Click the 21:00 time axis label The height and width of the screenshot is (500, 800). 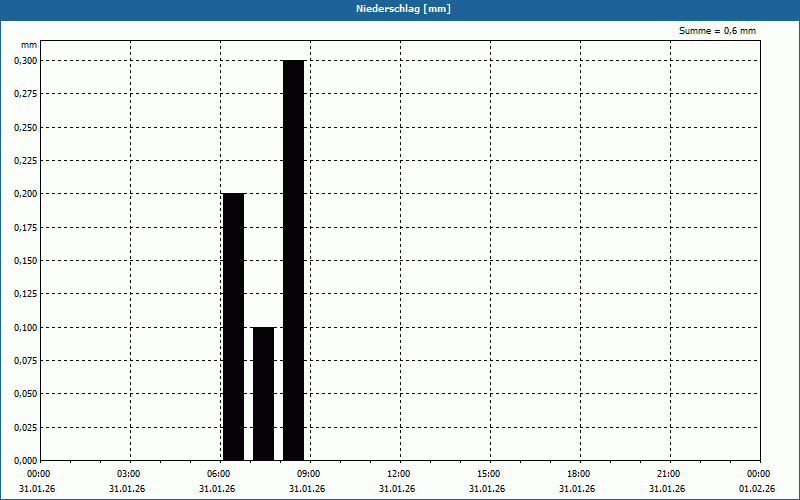click(668, 474)
